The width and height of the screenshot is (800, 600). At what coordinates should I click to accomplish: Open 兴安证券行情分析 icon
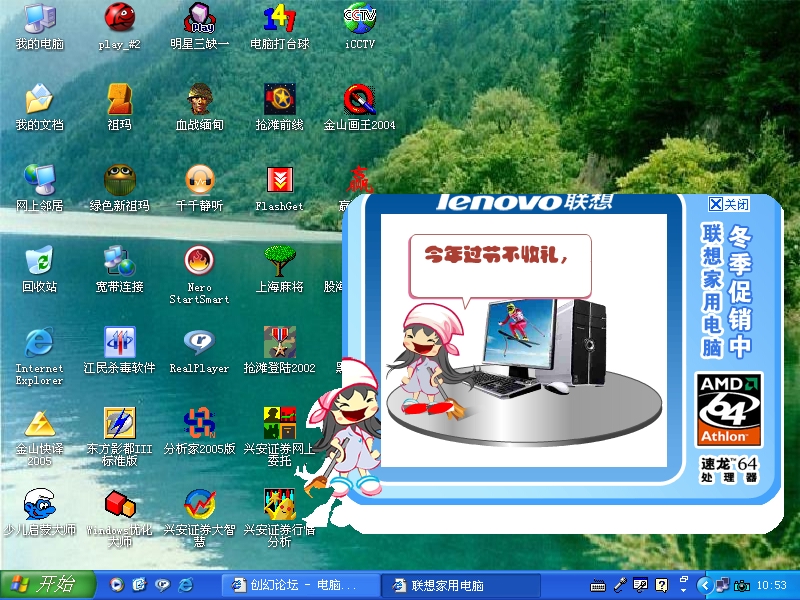(x=280, y=517)
